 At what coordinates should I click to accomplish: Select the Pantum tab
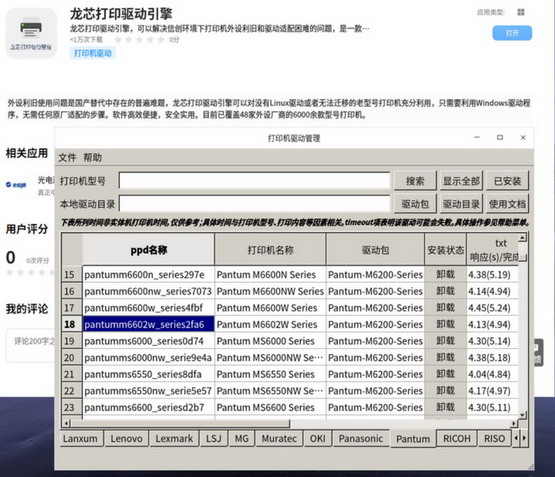413,439
